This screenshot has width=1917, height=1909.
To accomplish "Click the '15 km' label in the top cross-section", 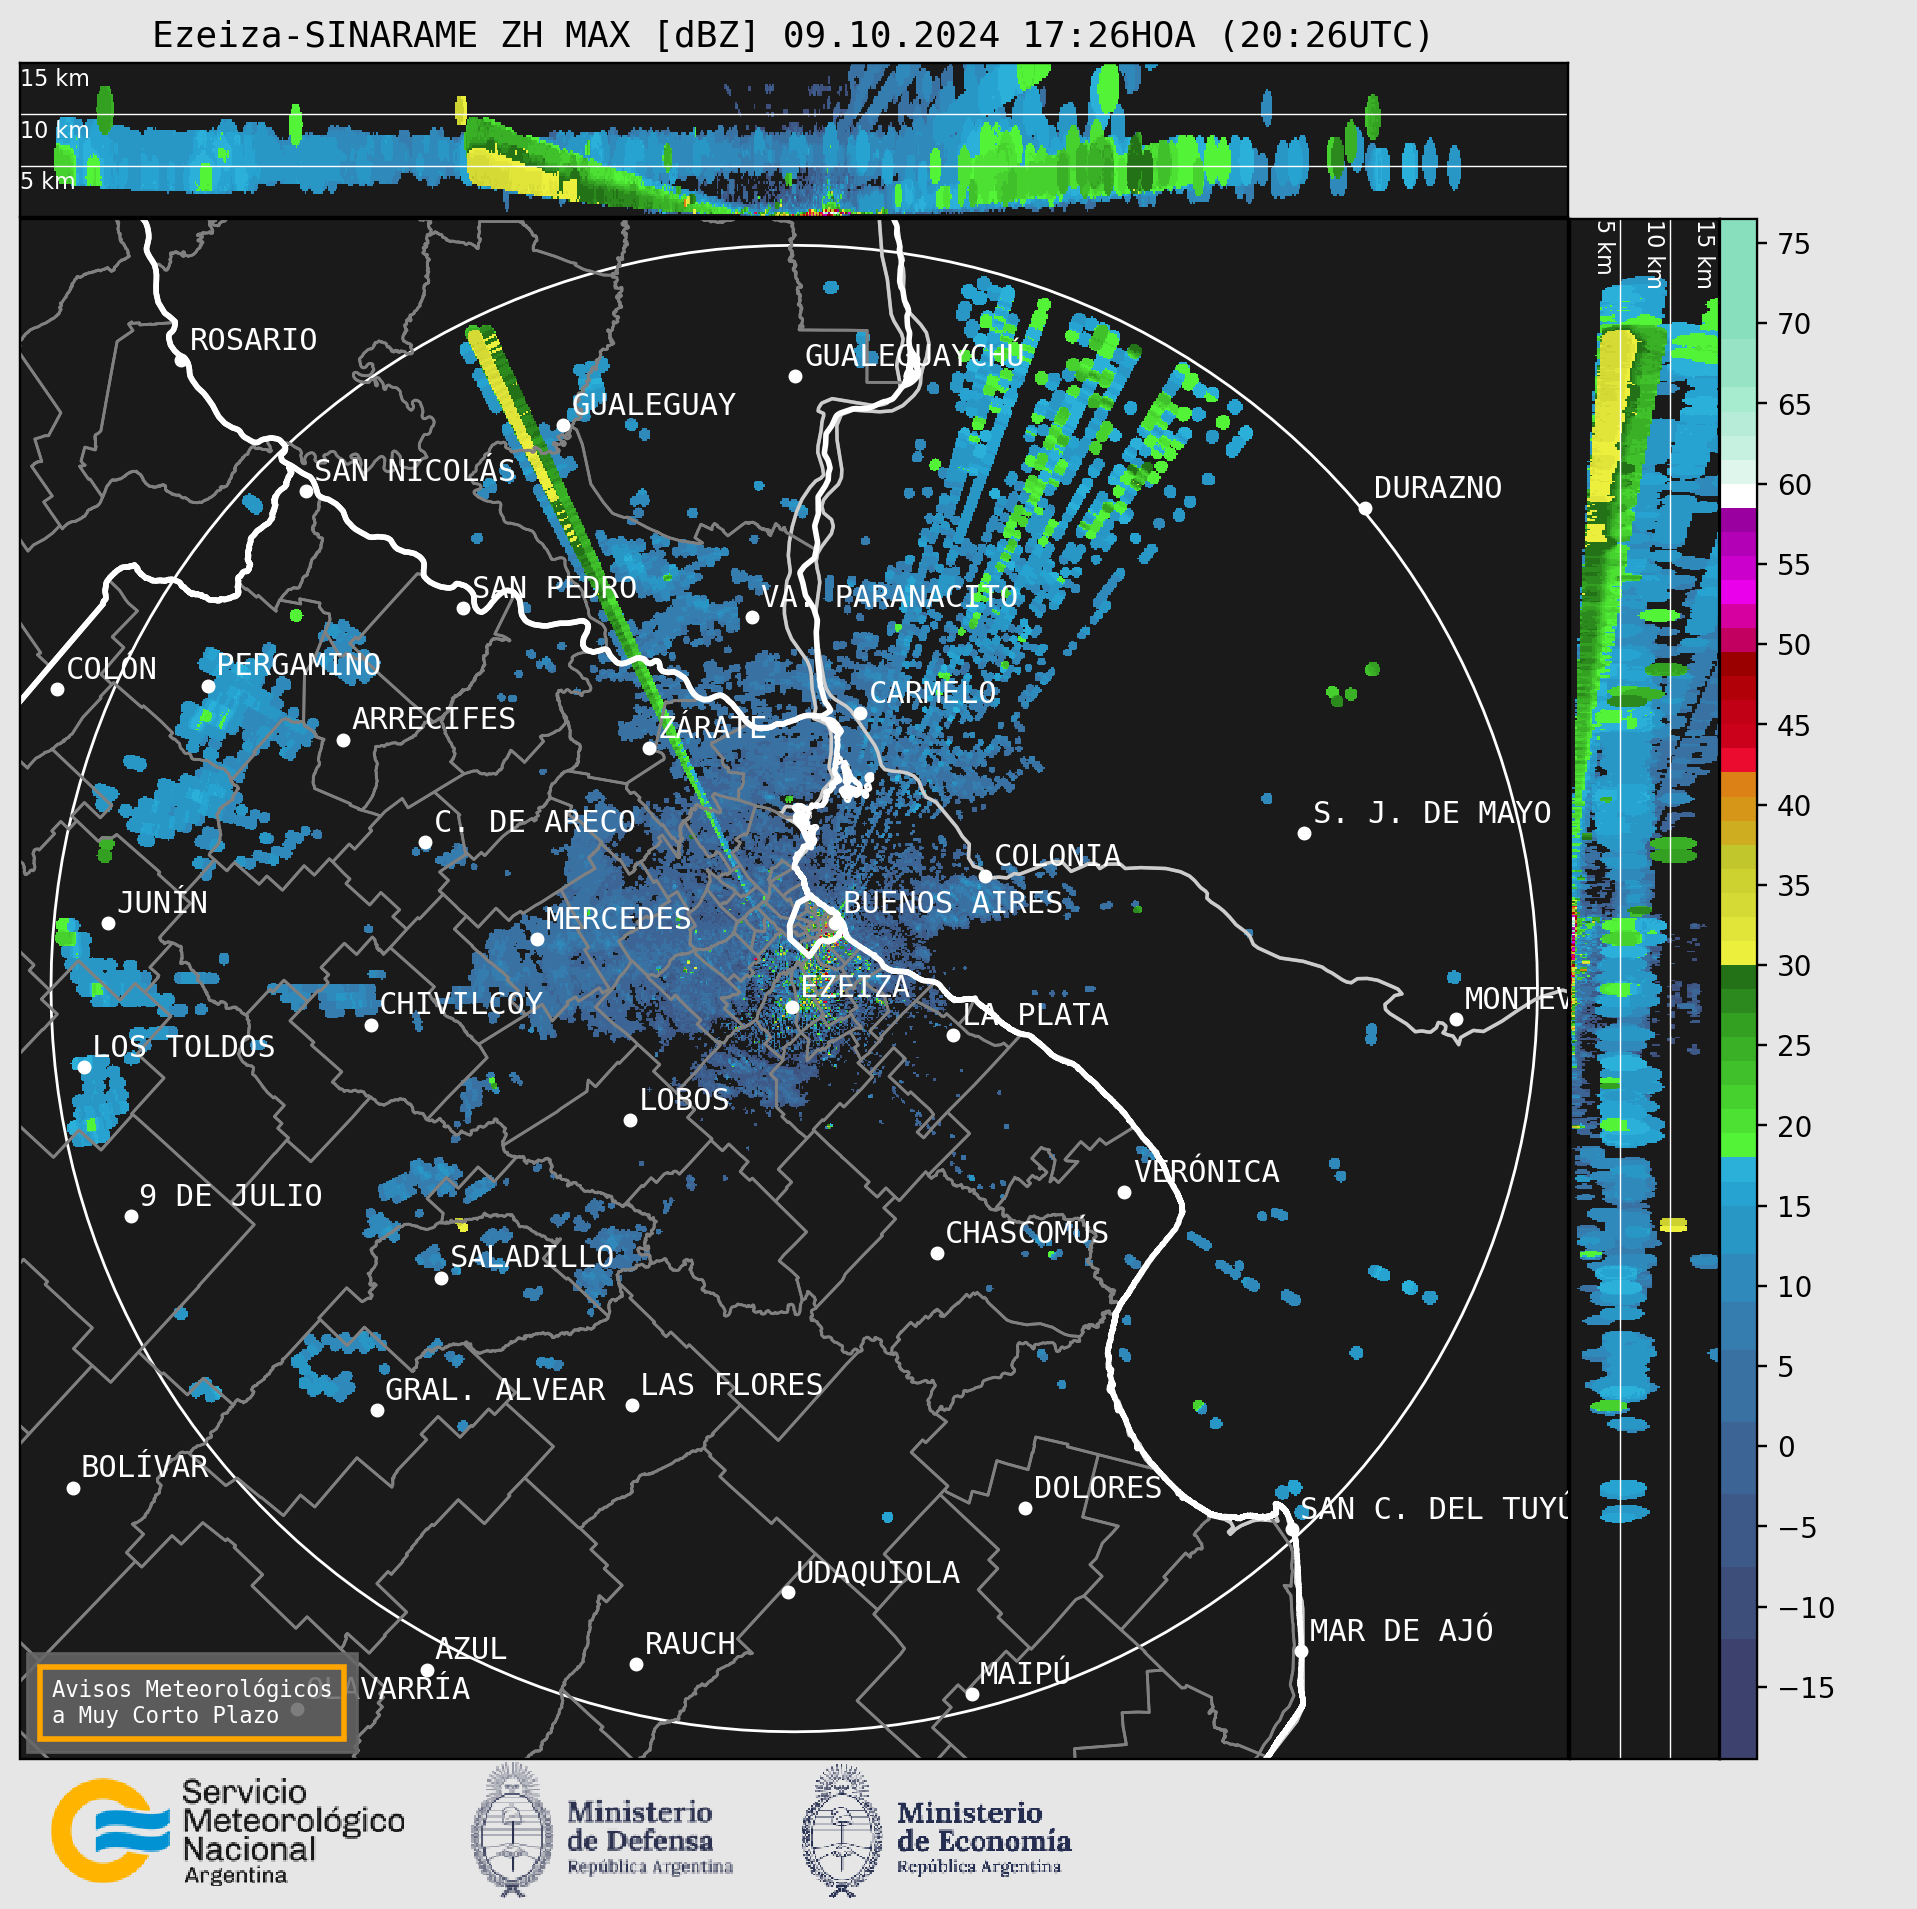I will pos(55,78).
